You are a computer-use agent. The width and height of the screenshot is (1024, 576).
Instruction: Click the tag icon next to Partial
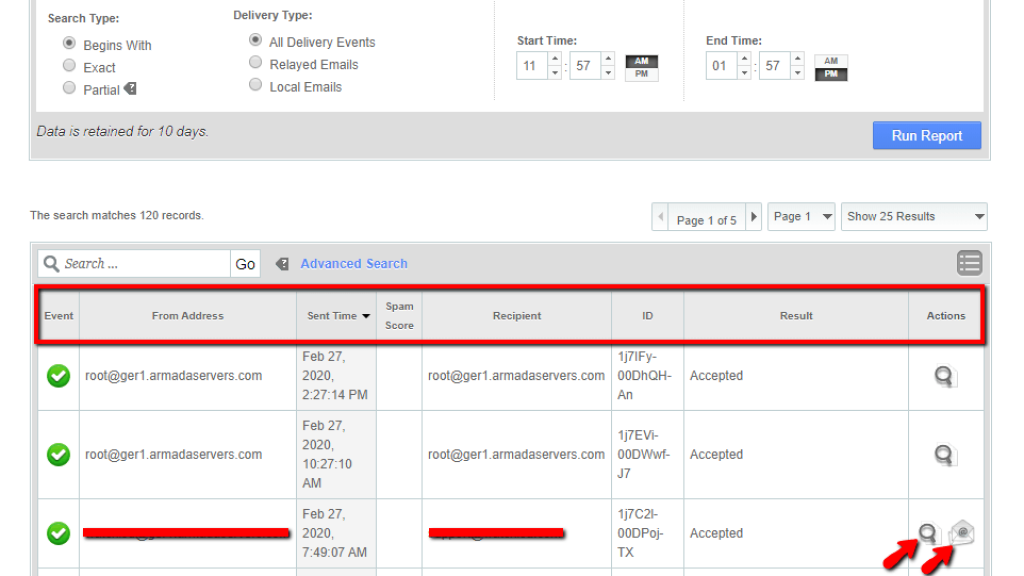(131, 88)
